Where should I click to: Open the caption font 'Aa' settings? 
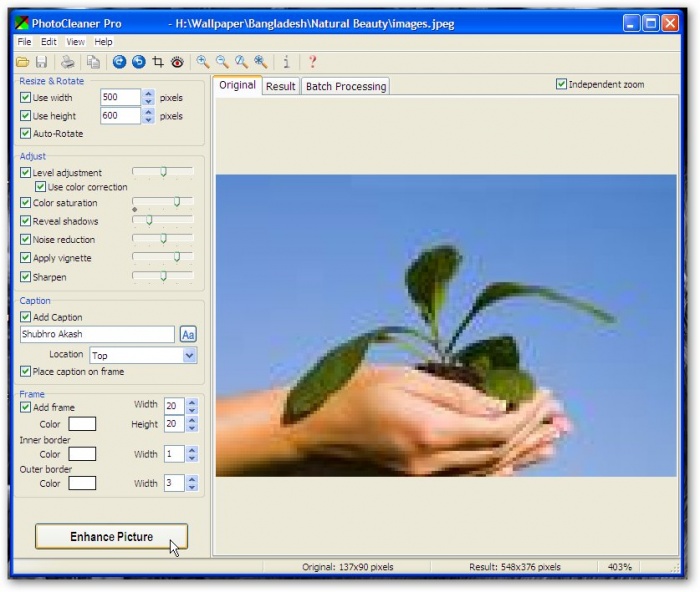(188, 334)
